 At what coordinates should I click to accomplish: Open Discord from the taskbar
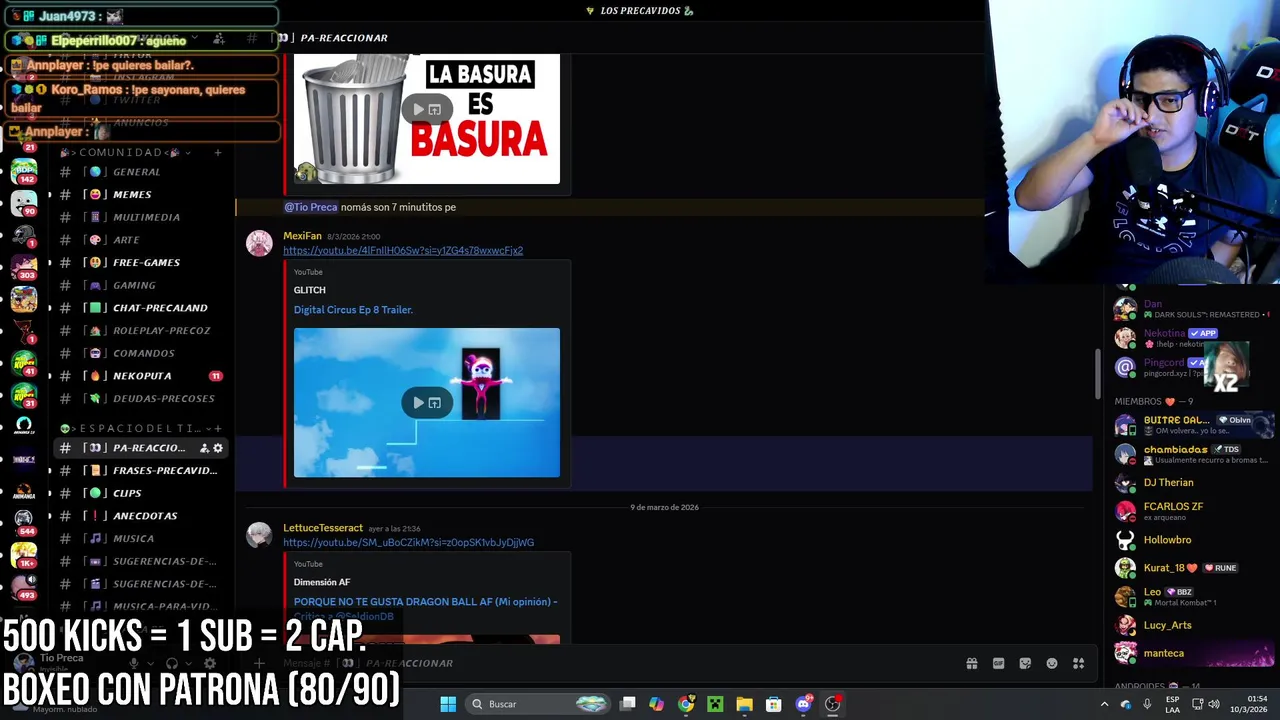pos(803,704)
